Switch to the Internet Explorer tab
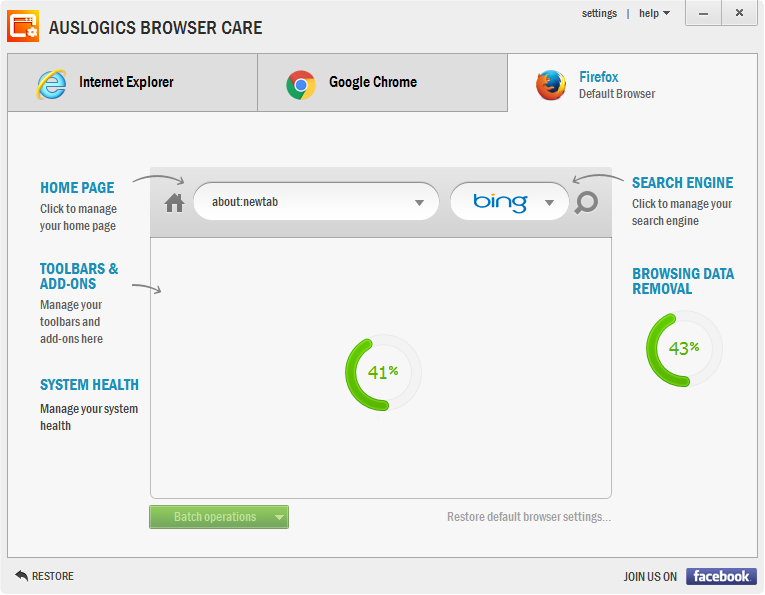This screenshot has height=595, width=765. coord(132,82)
